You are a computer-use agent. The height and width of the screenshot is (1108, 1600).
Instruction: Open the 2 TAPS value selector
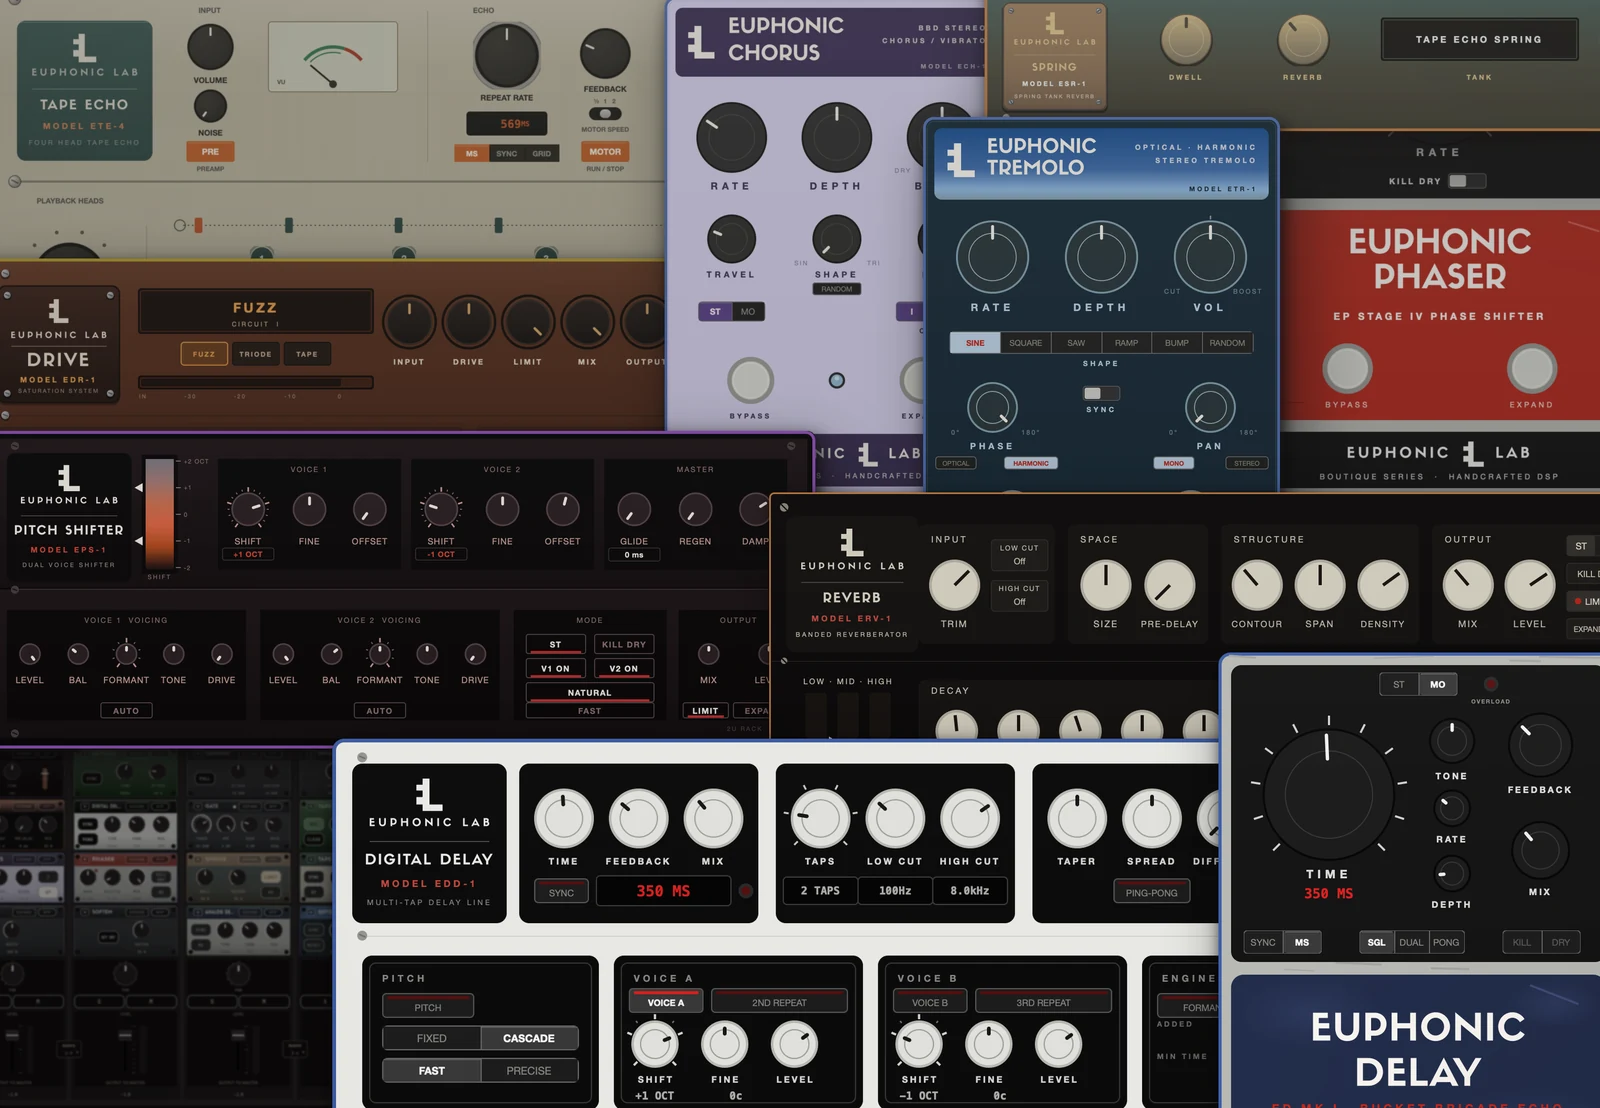(x=819, y=891)
